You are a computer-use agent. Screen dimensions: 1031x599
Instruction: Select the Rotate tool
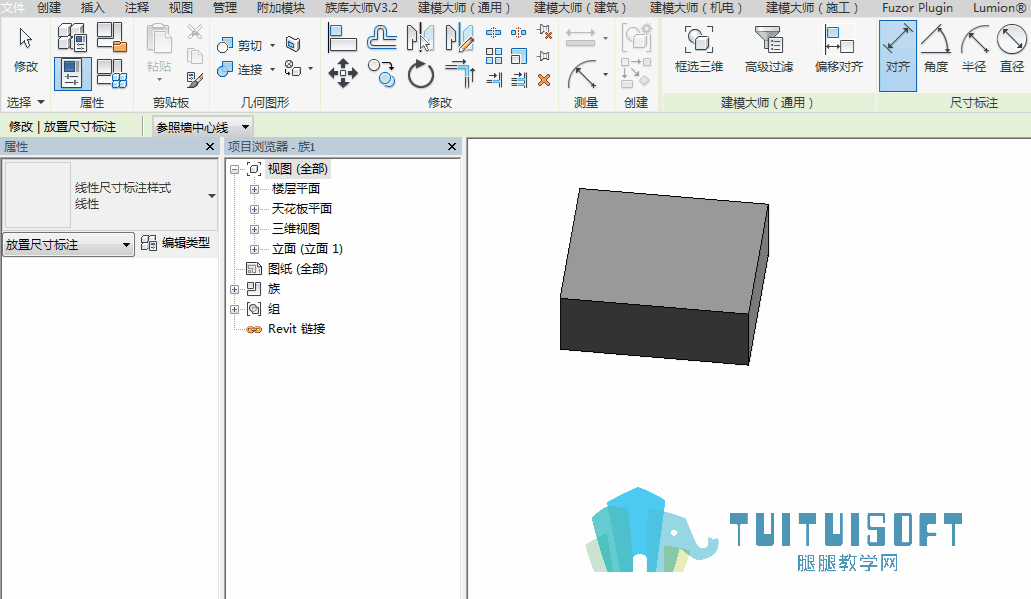[x=420, y=74]
